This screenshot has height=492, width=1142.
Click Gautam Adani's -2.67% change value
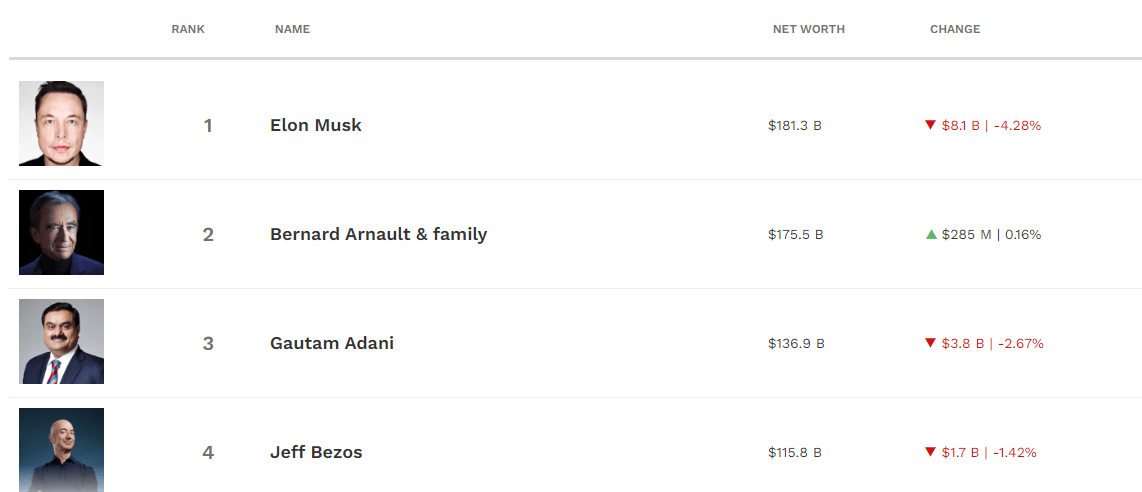[x=1020, y=344]
